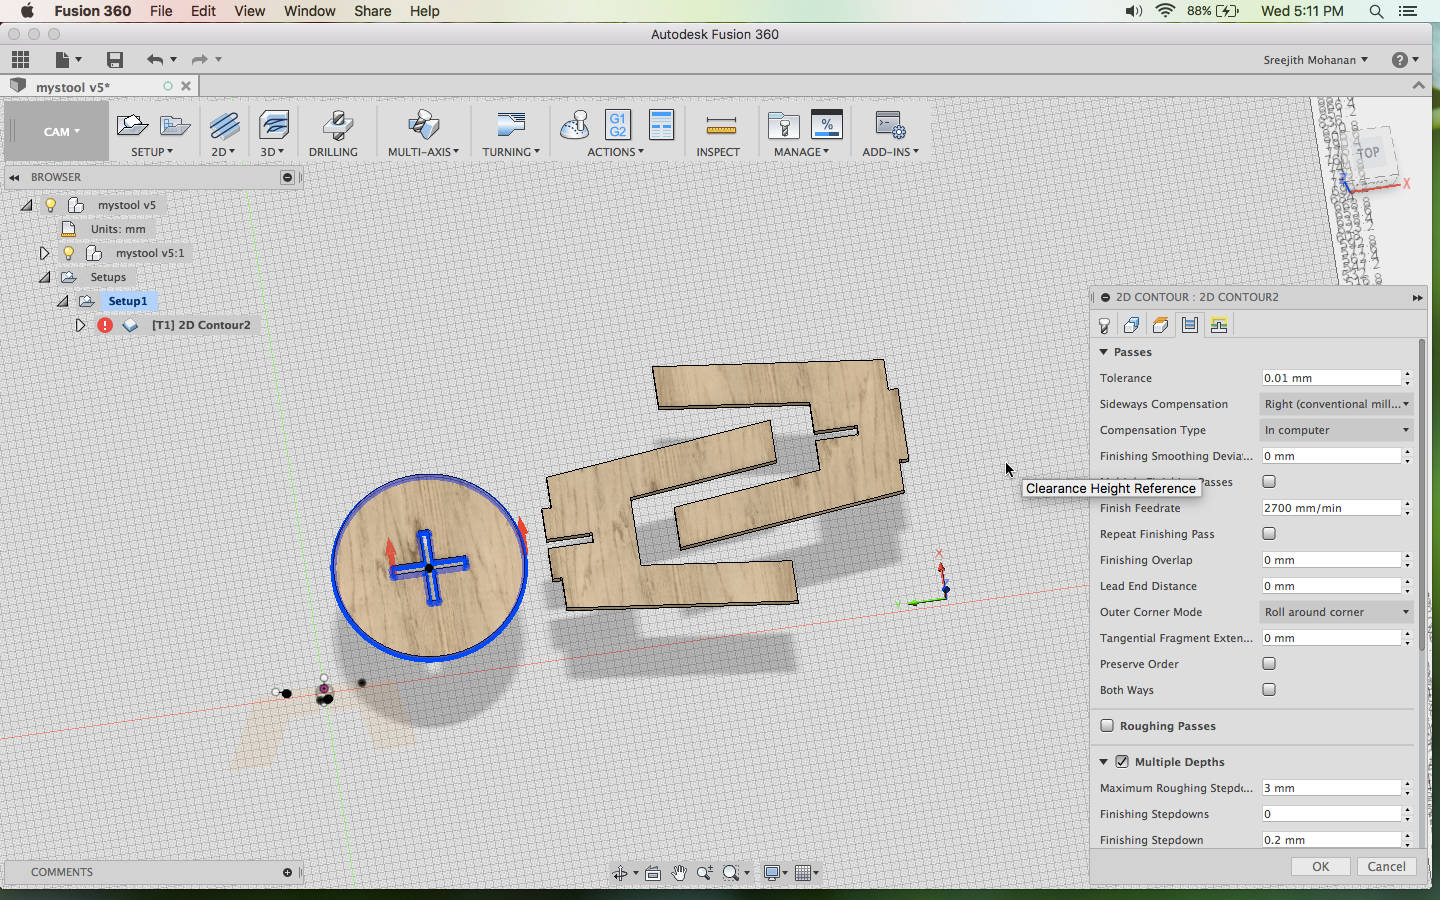1440x900 pixels.
Task: Cancel the 2D Contour dialog
Action: coord(1386,867)
